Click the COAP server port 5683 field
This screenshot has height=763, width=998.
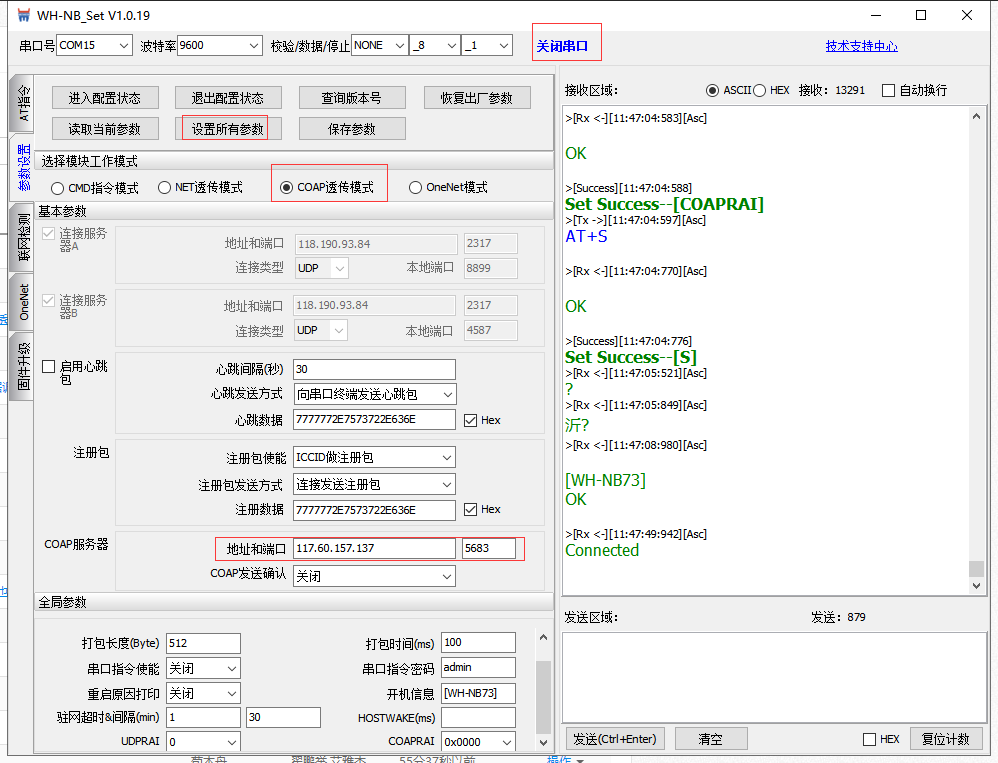489,549
